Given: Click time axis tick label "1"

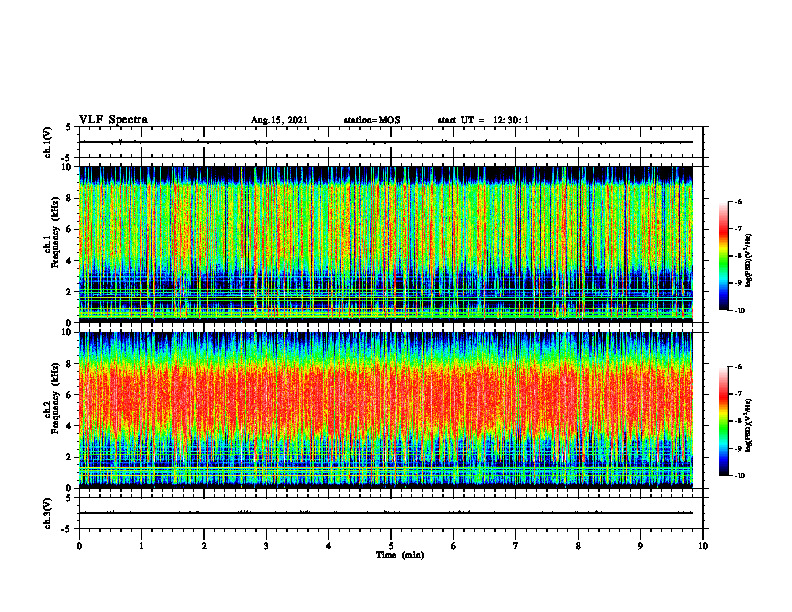Looking at the screenshot, I should pyautogui.click(x=141, y=546).
